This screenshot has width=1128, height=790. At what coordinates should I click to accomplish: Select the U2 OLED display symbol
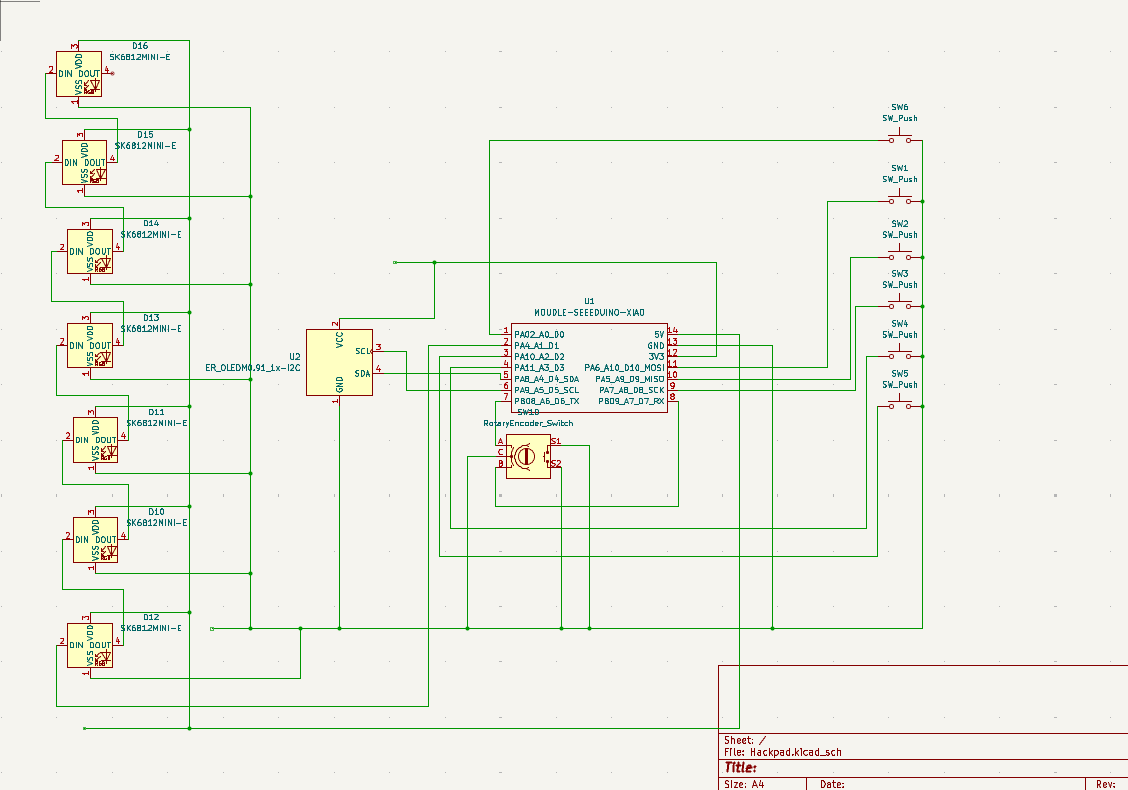point(340,363)
